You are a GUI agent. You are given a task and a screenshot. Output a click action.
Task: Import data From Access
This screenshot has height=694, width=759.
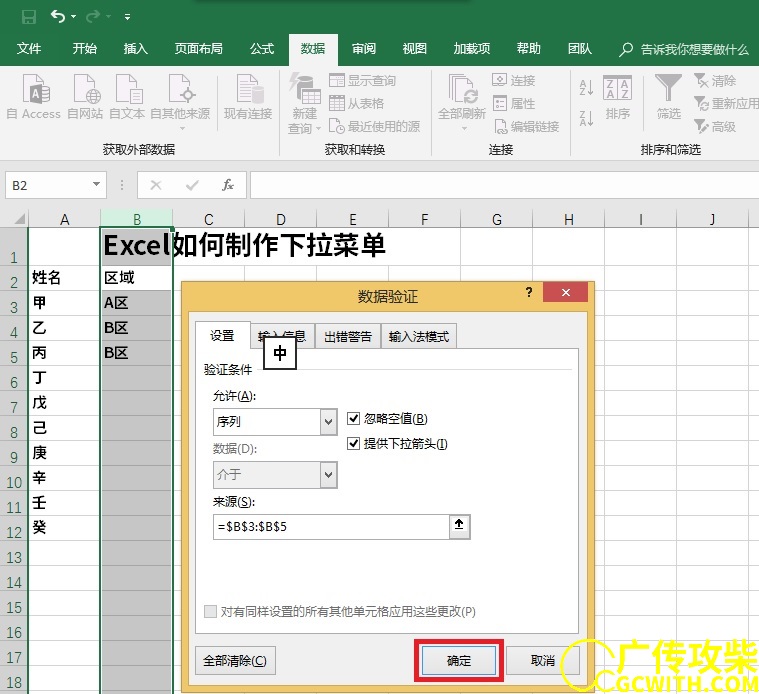[34, 97]
